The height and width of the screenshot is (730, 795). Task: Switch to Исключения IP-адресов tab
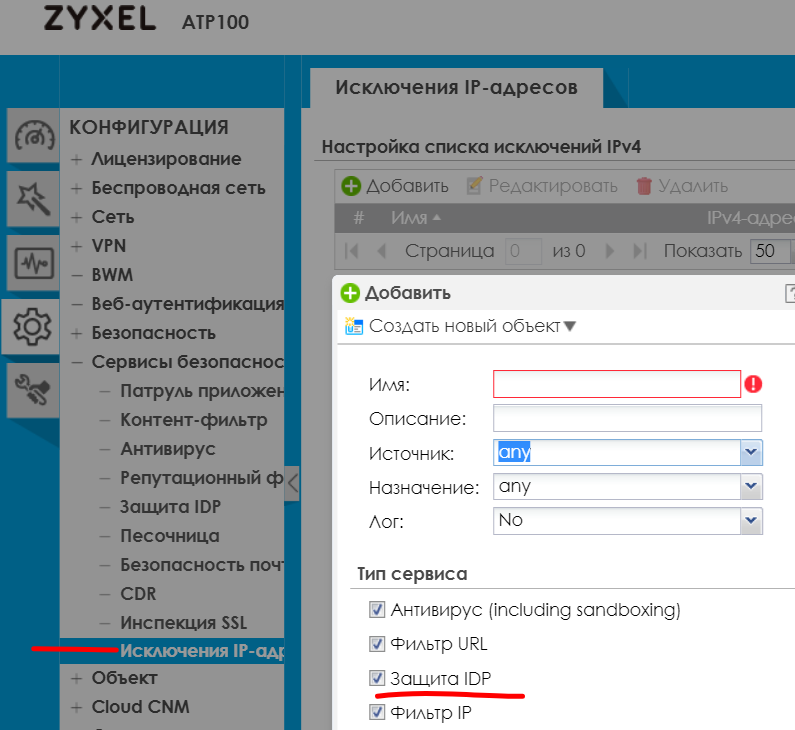(456, 87)
